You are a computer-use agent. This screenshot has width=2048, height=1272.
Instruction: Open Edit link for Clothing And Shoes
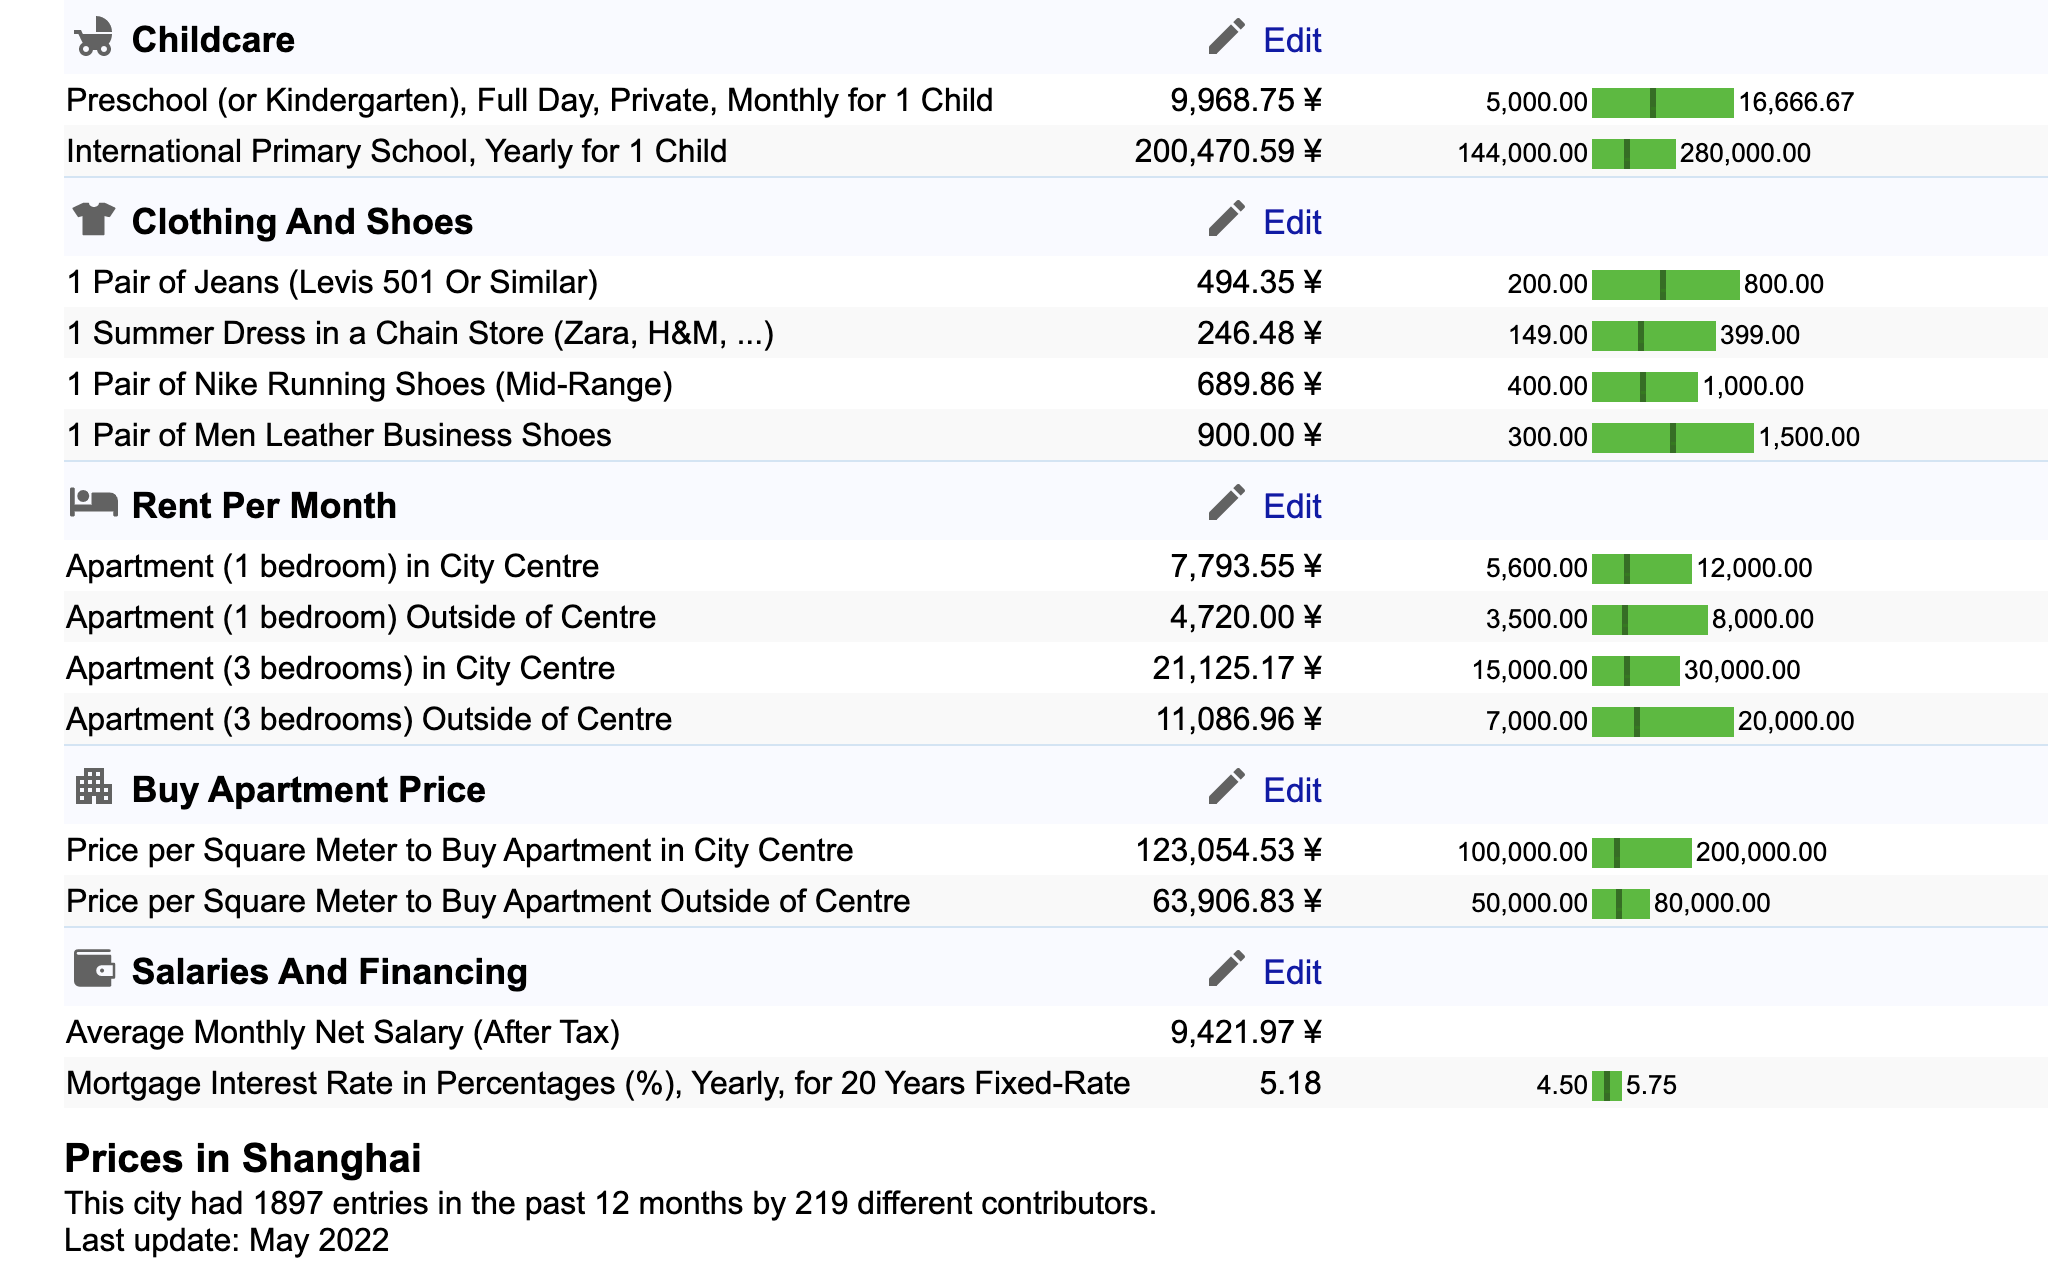coord(1292,222)
